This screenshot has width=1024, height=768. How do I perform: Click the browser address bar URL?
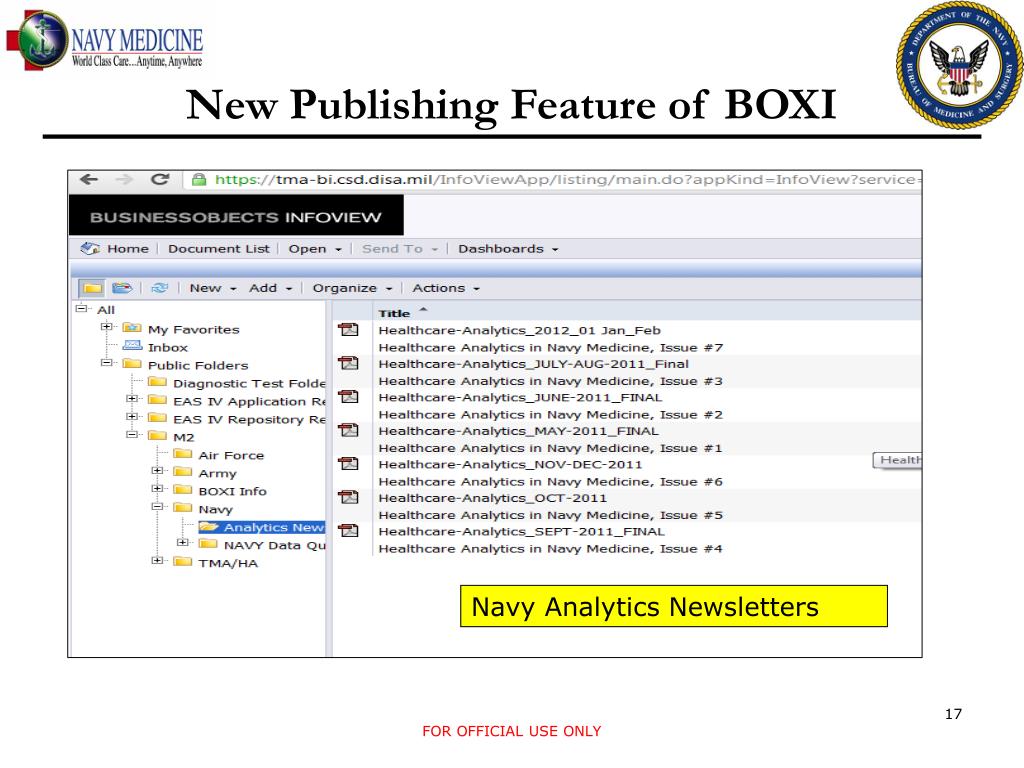(568, 180)
